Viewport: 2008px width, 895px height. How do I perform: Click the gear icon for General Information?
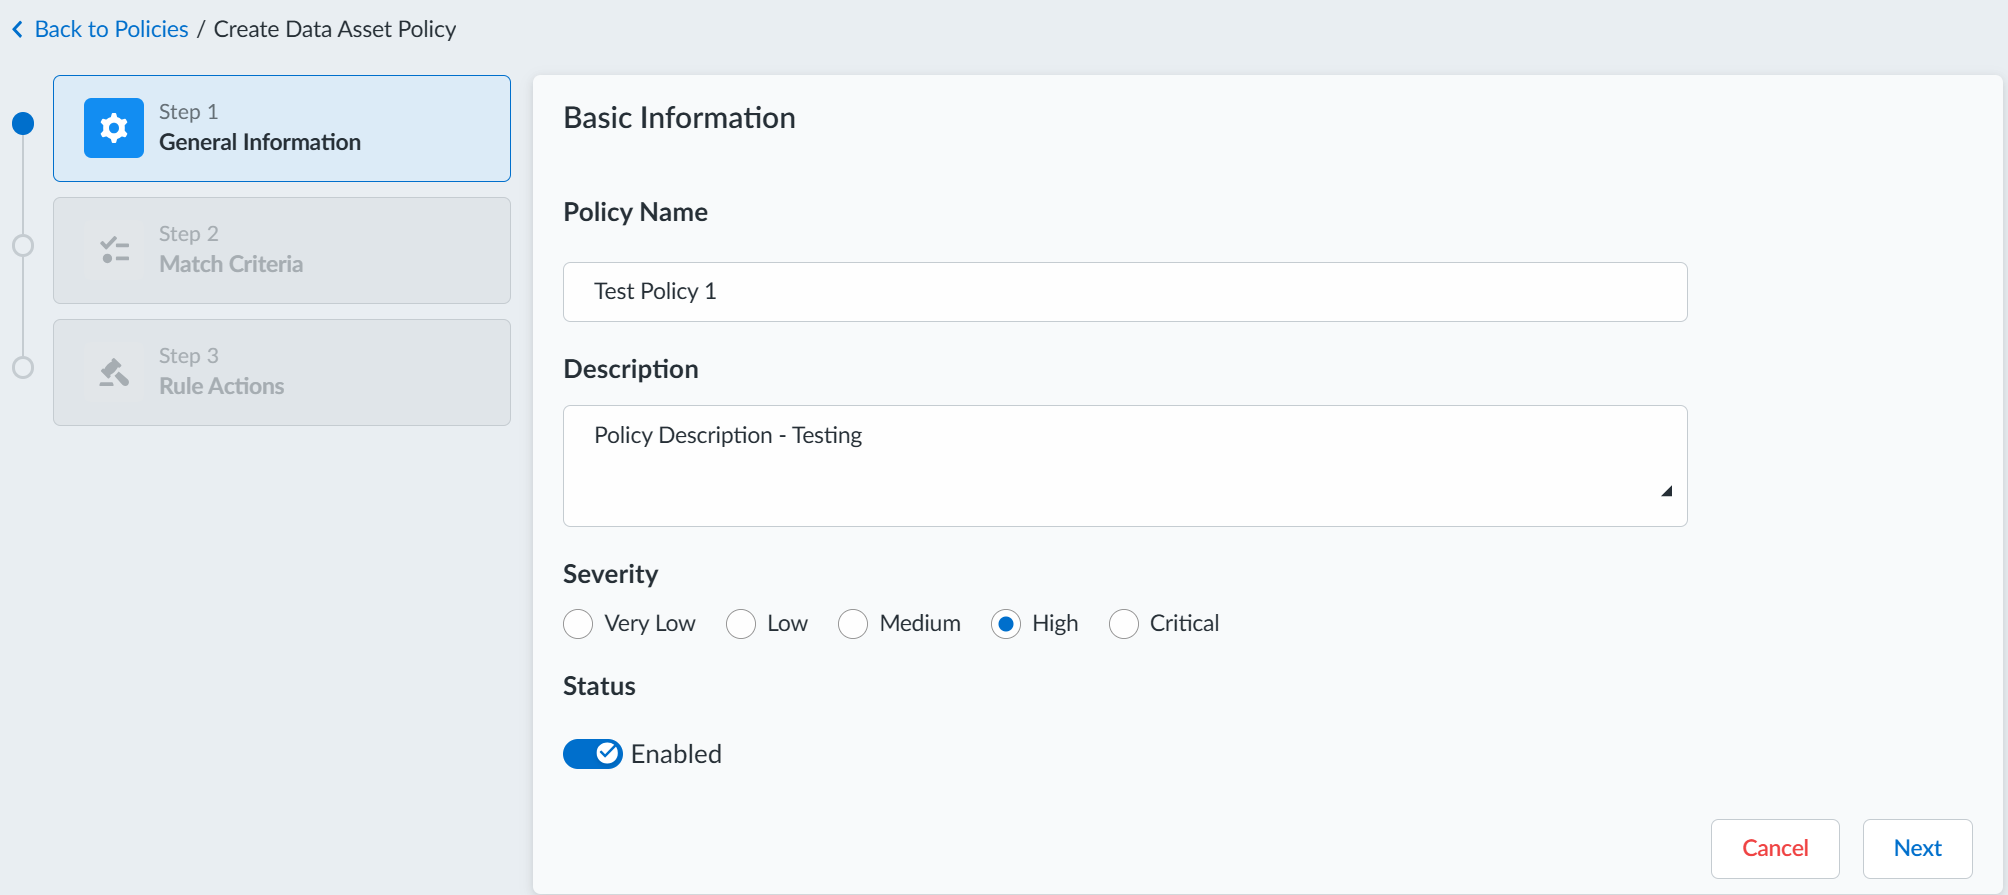pyautogui.click(x=114, y=128)
